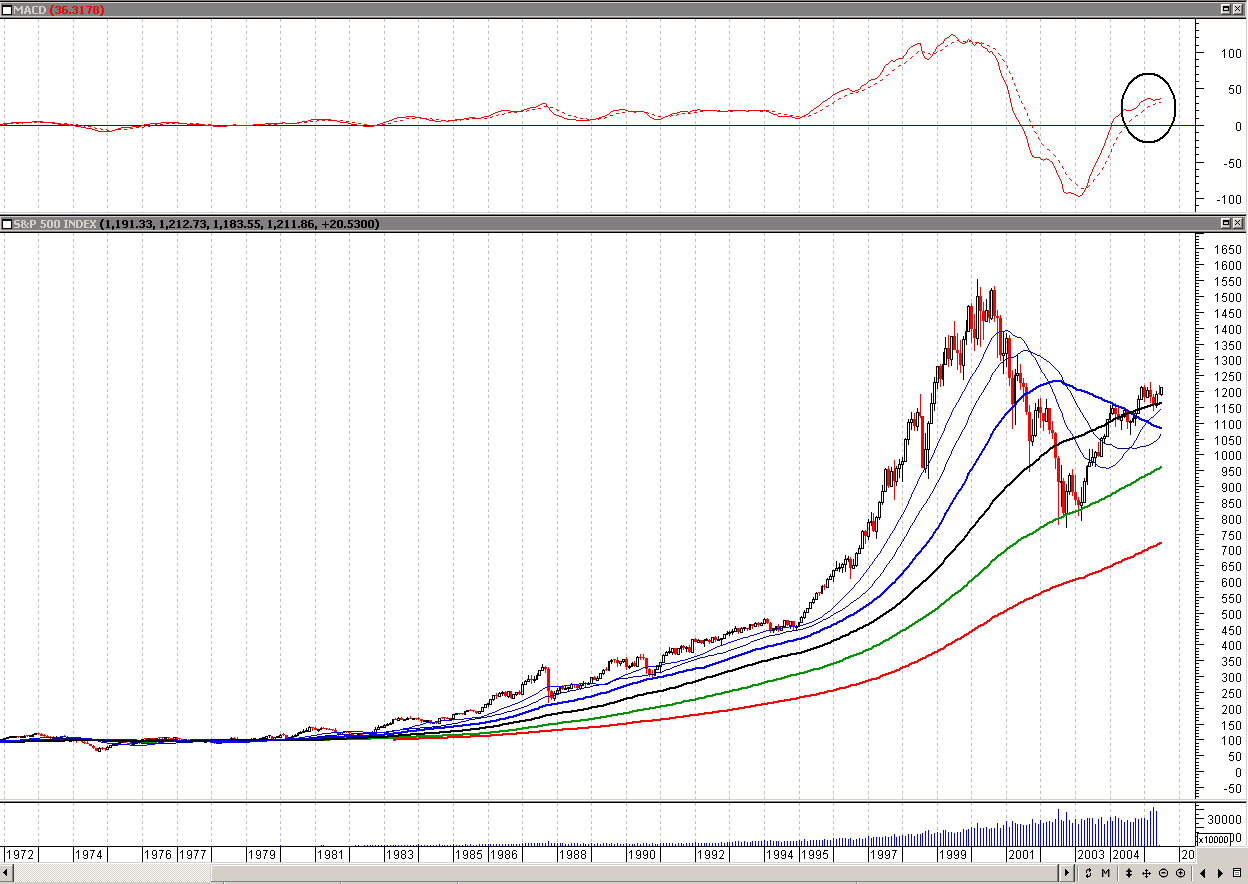
Task: Open the quote sheet icon at far right
Action: [1238, 873]
